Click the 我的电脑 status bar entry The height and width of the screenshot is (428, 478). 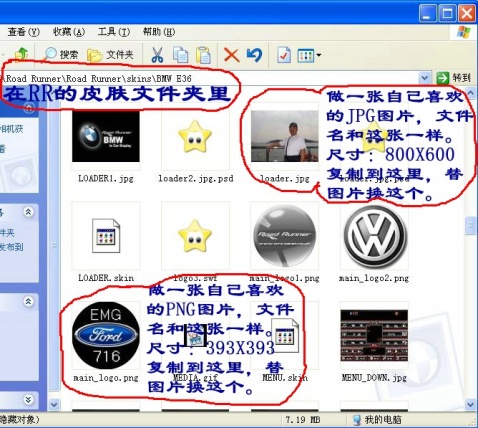tap(377, 419)
